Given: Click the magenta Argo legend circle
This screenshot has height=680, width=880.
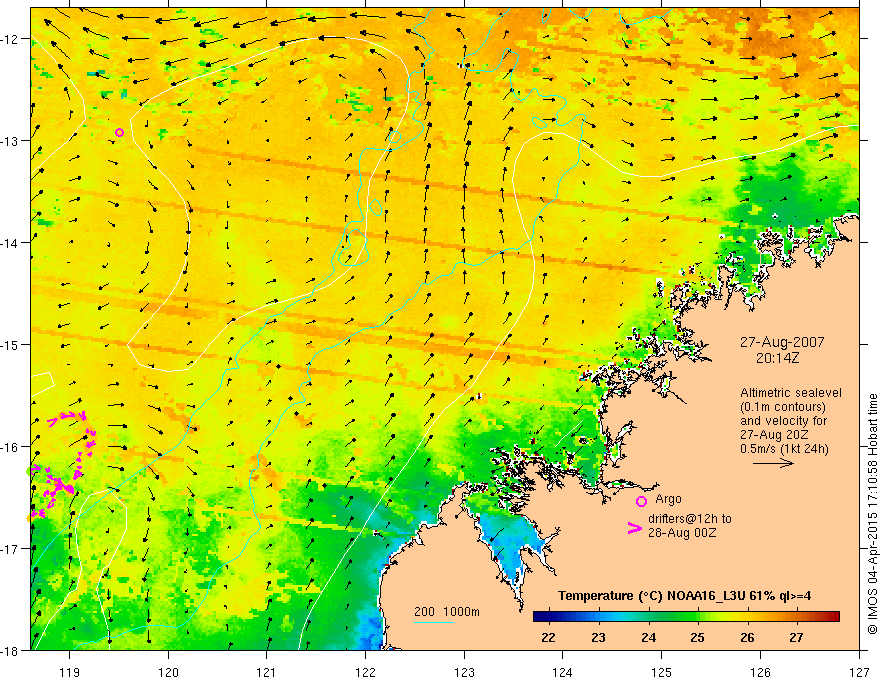Looking at the screenshot, I should click(641, 501).
